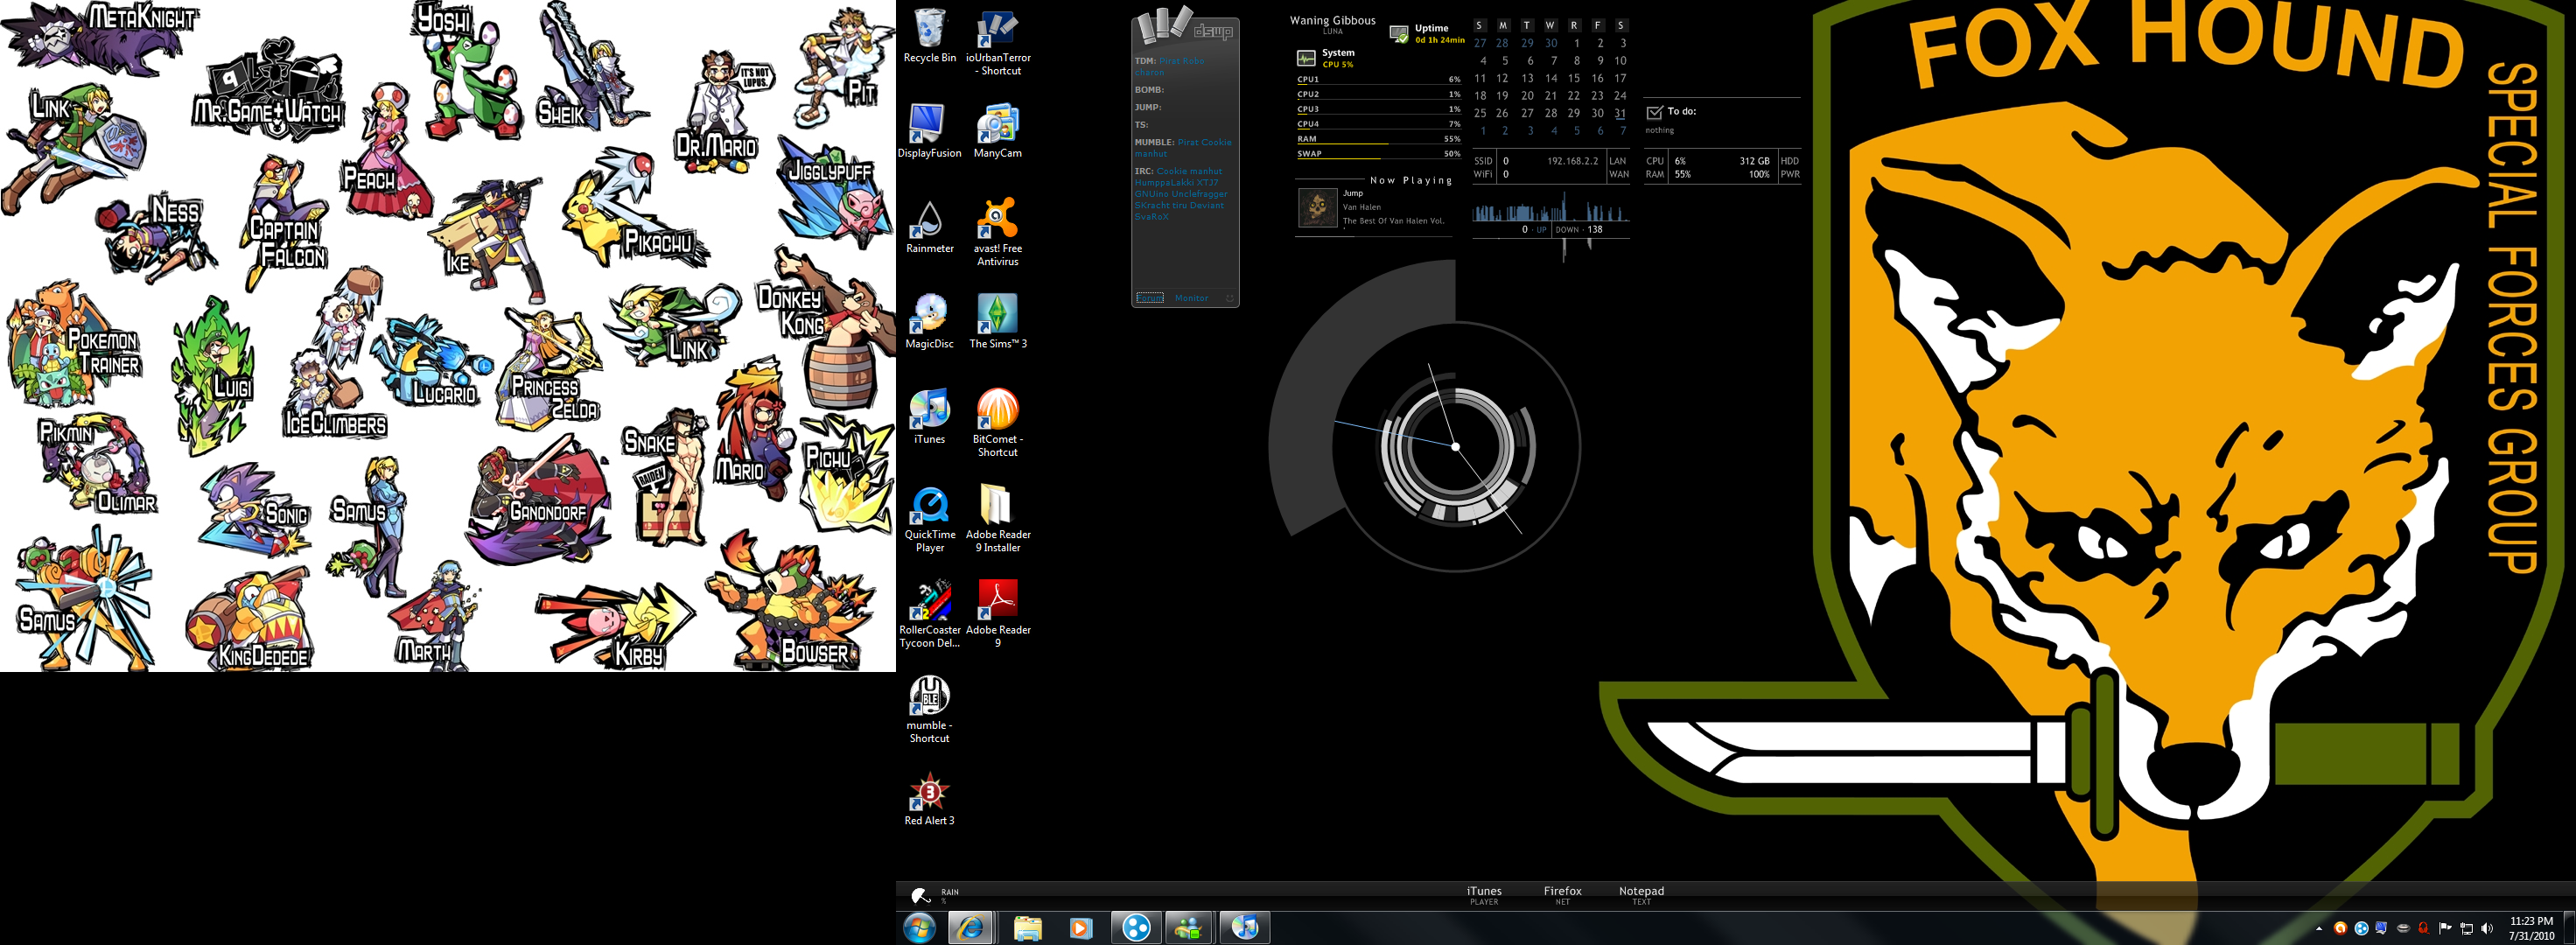Click the DisplayFusion monitor tray icon
Image resolution: width=2576 pixels, height=945 pixels.
pyautogui.click(x=2382, y=928)
